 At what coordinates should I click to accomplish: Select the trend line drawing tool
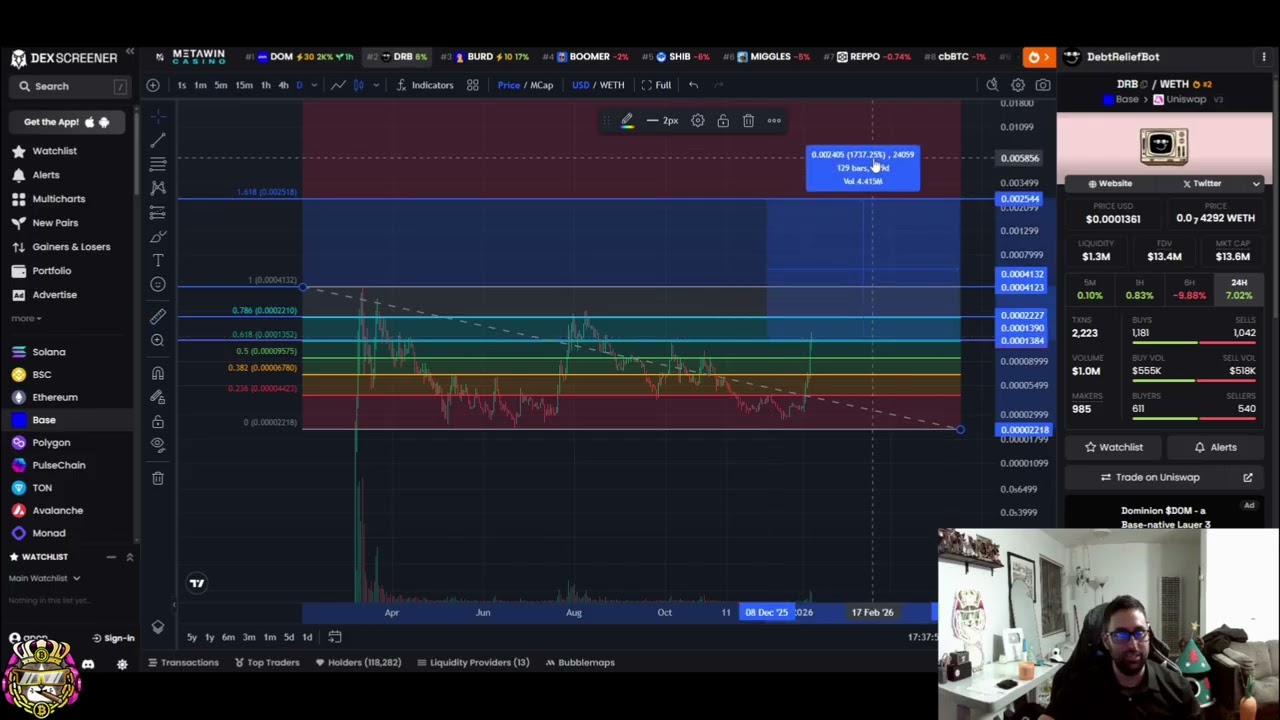pyautogui.click(x=158, y=140)
